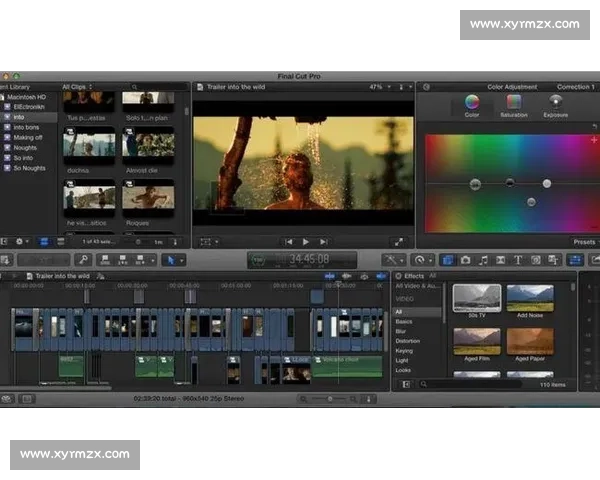Open the viewer zoom 47% dropdown
This screenshot has height=480, width=600.
(379, 87)
